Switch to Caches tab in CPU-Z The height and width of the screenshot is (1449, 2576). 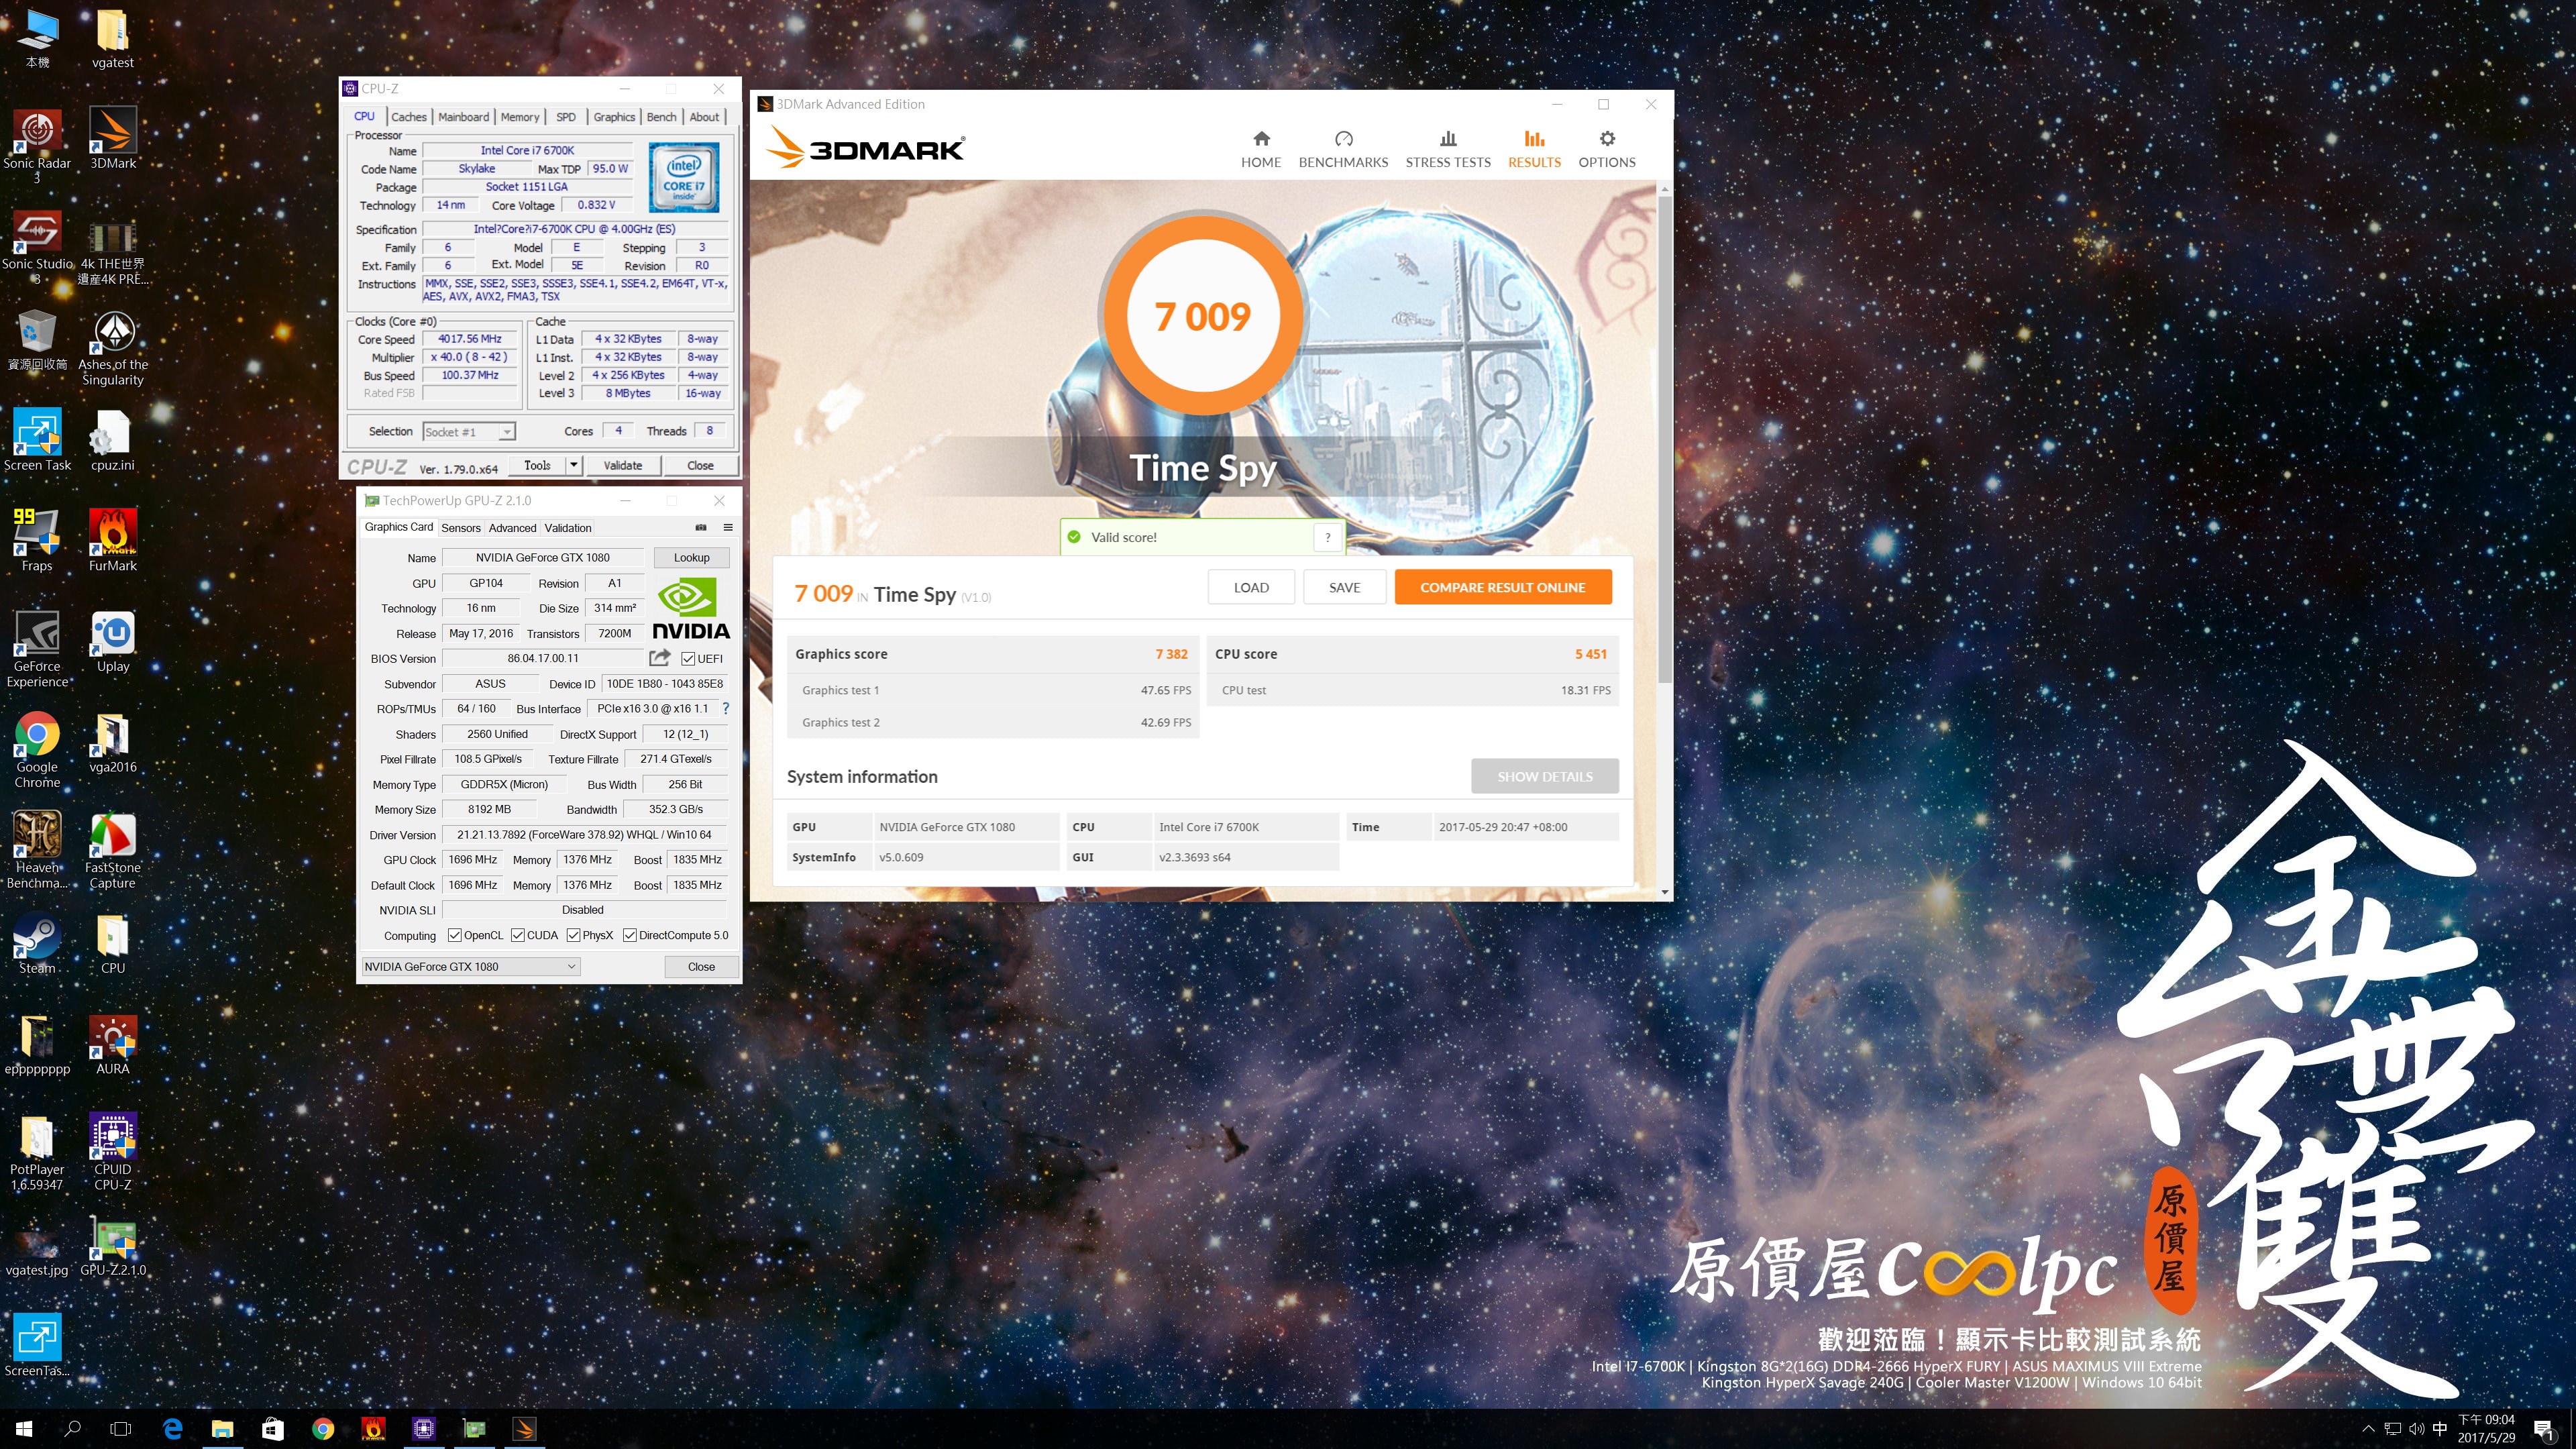(408, 117)
